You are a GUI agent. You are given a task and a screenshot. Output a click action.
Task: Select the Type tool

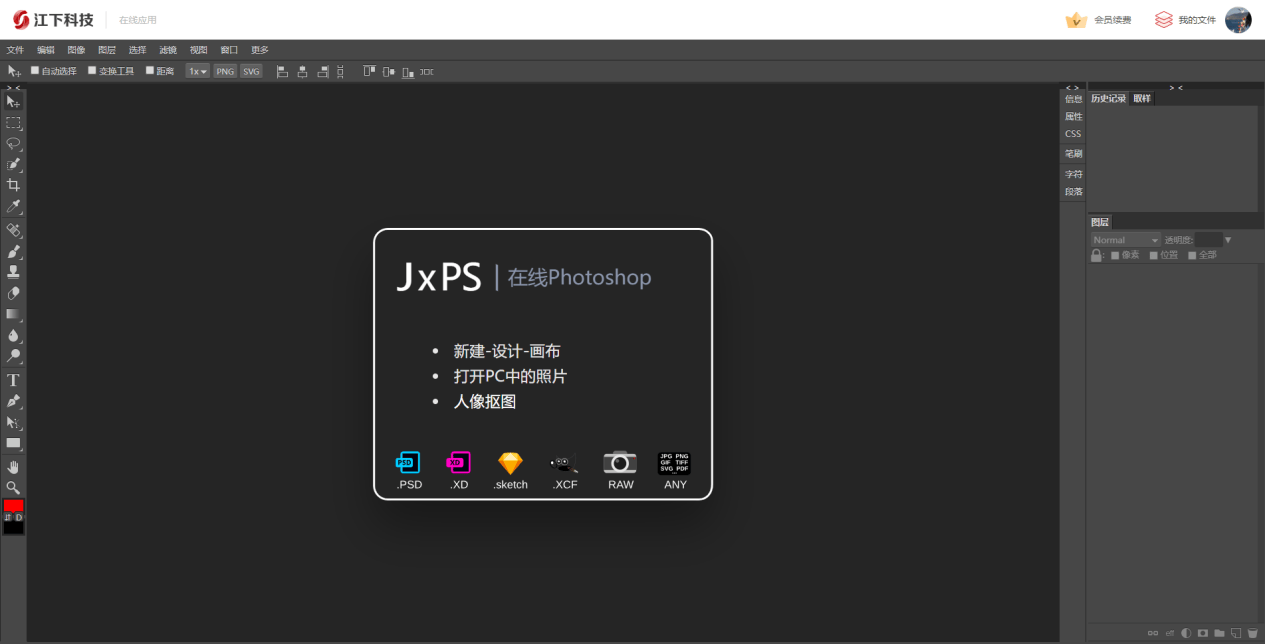click(13, 380)
